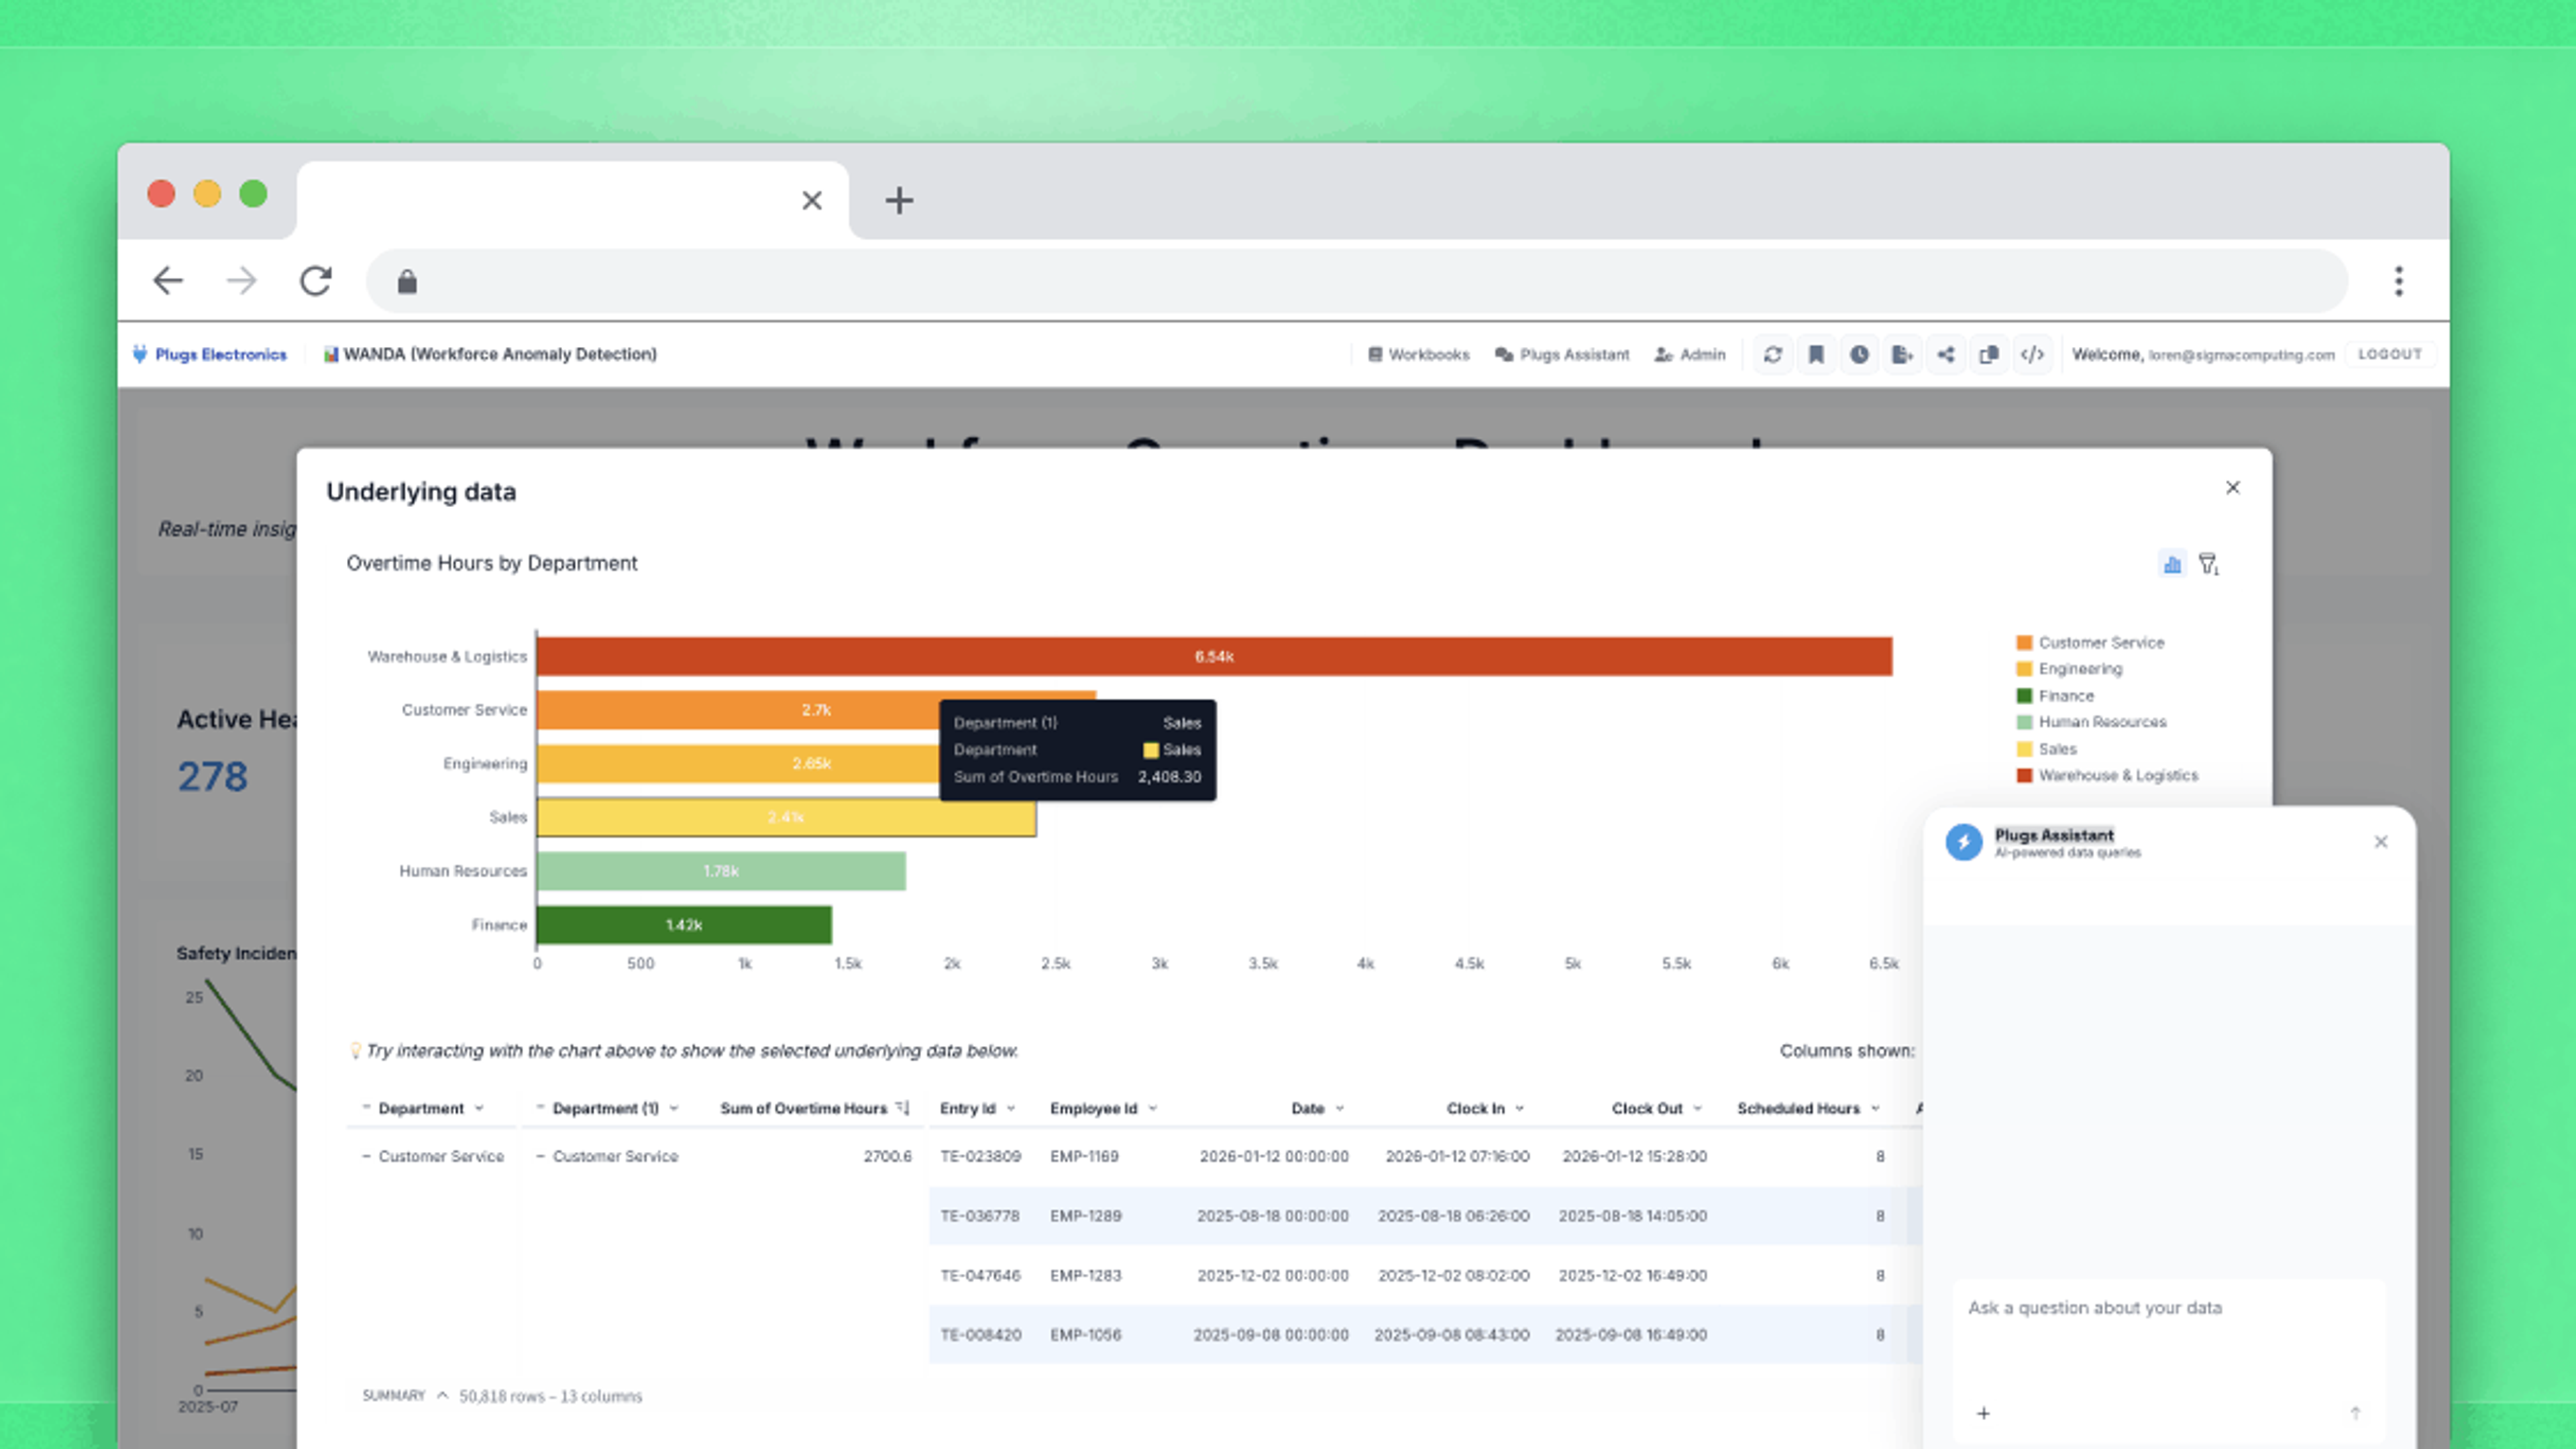The height and width of the screenshot is (1449, 2576).
Task: Select the Human Resources bar
Action: (721, 871)
